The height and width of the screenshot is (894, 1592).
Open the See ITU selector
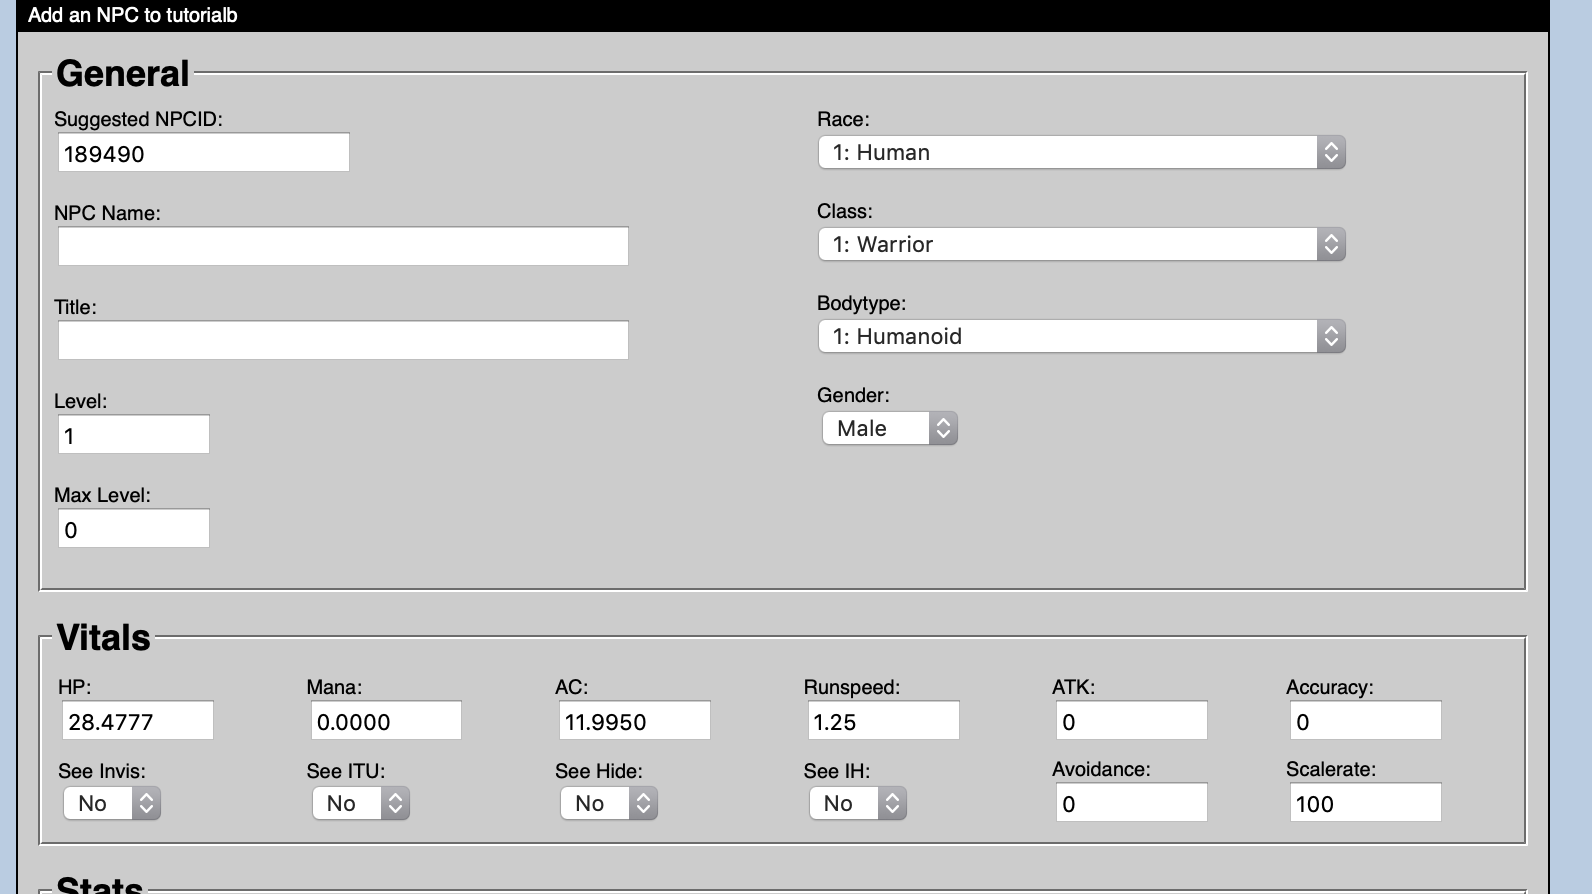tap(360, 803)
